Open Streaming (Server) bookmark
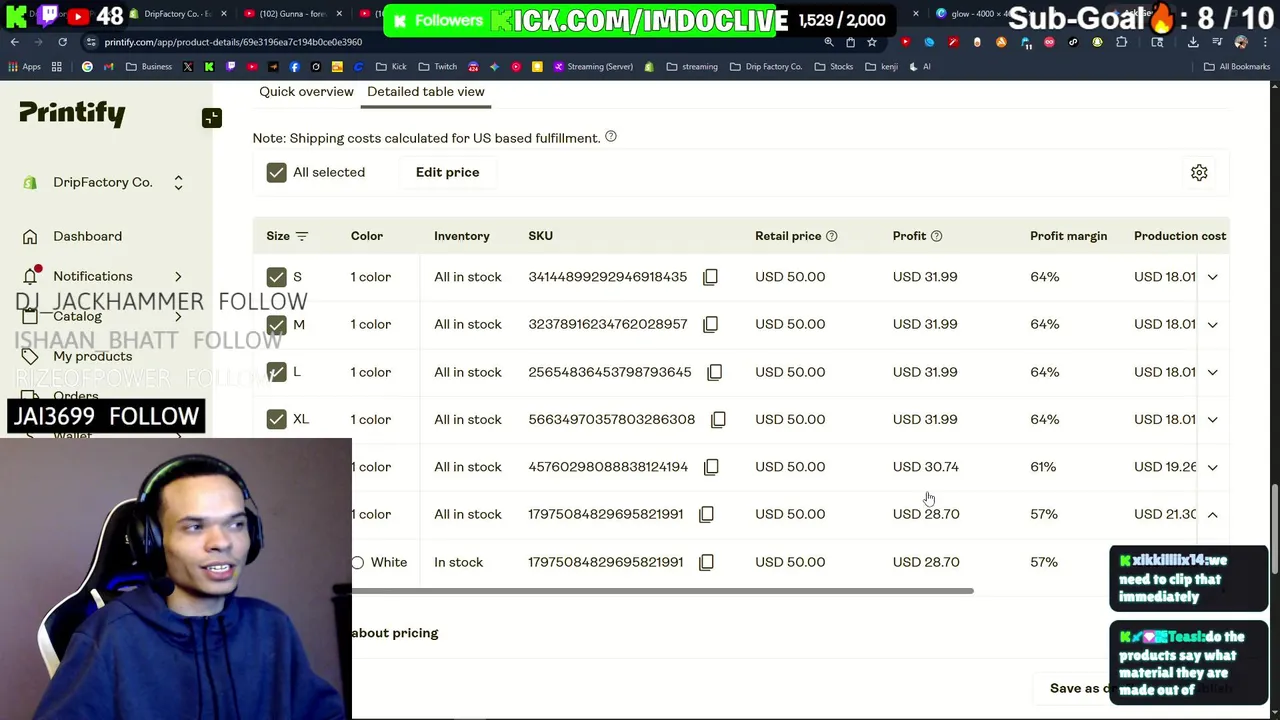The image size is (1280, 720). (592, 67)
